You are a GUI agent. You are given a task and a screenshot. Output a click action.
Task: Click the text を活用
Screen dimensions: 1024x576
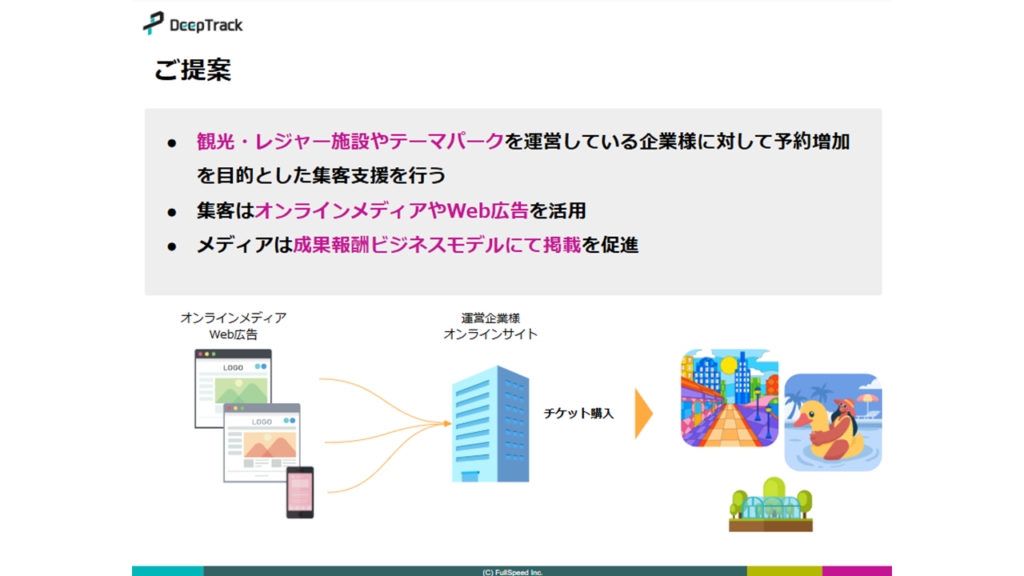(558, 210)
